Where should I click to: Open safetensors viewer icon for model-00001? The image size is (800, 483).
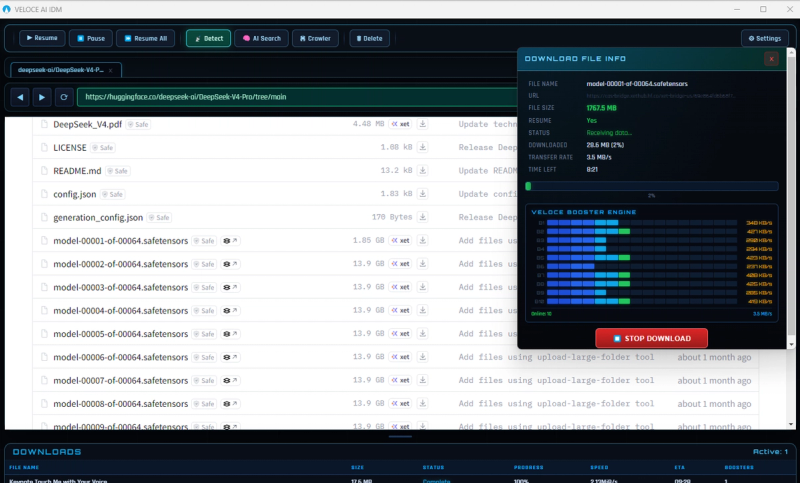pyautogui.click(x=230, y=241)
